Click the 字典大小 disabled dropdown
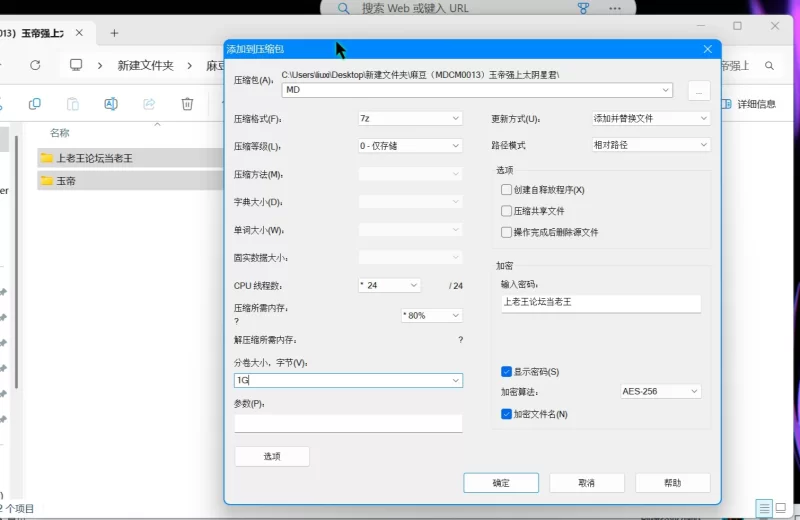 coord(410,202)
